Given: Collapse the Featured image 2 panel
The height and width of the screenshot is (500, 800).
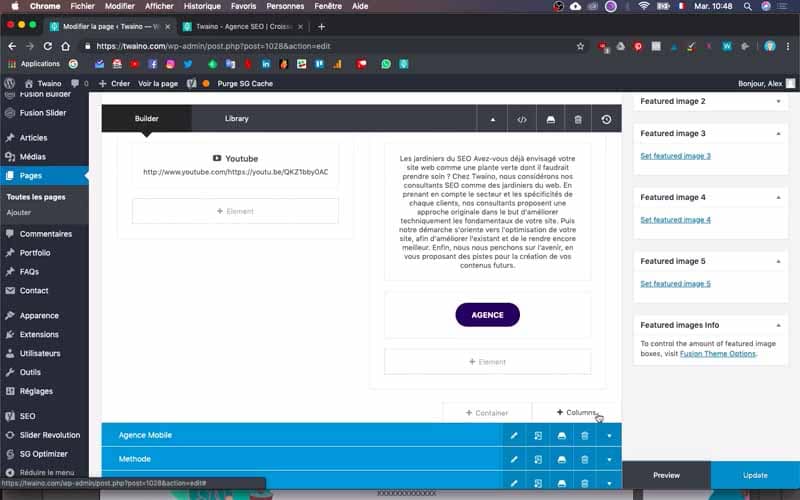Looking at the screenshot, I should click(778, 101).
